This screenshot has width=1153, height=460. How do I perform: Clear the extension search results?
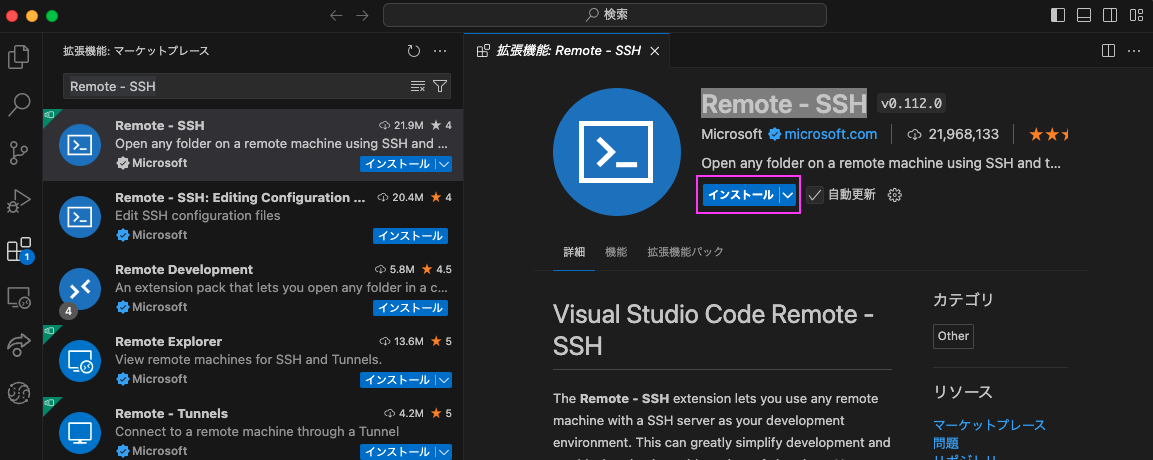click(418, 87)
